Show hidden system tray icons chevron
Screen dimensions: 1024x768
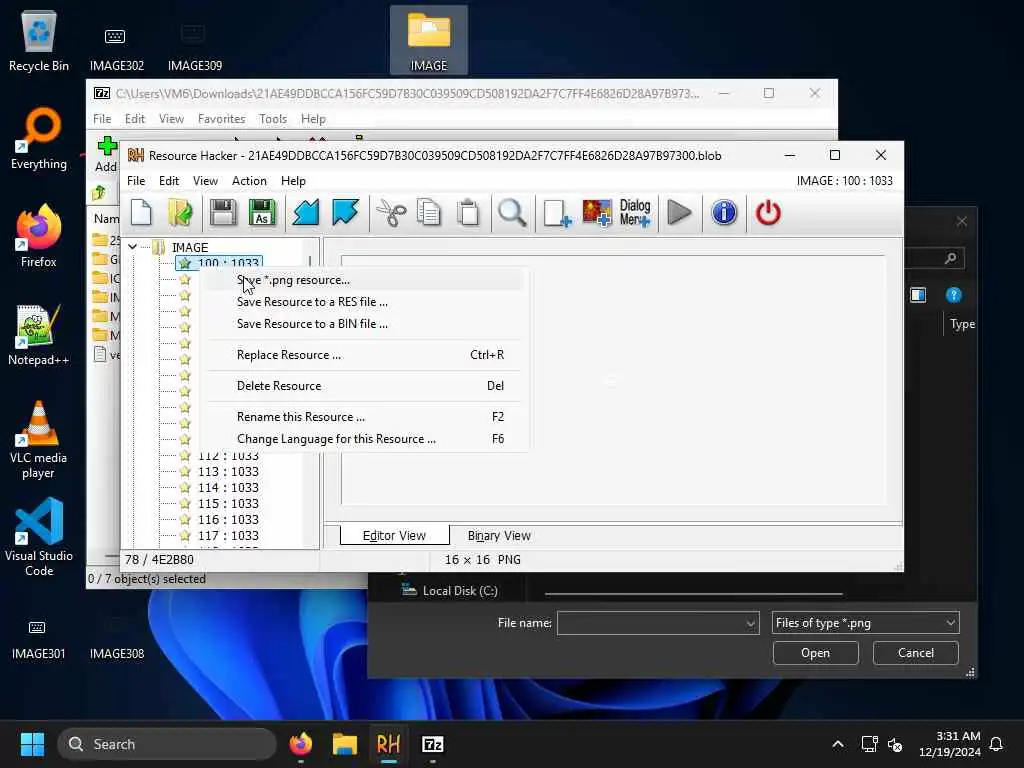click(837, 744)
